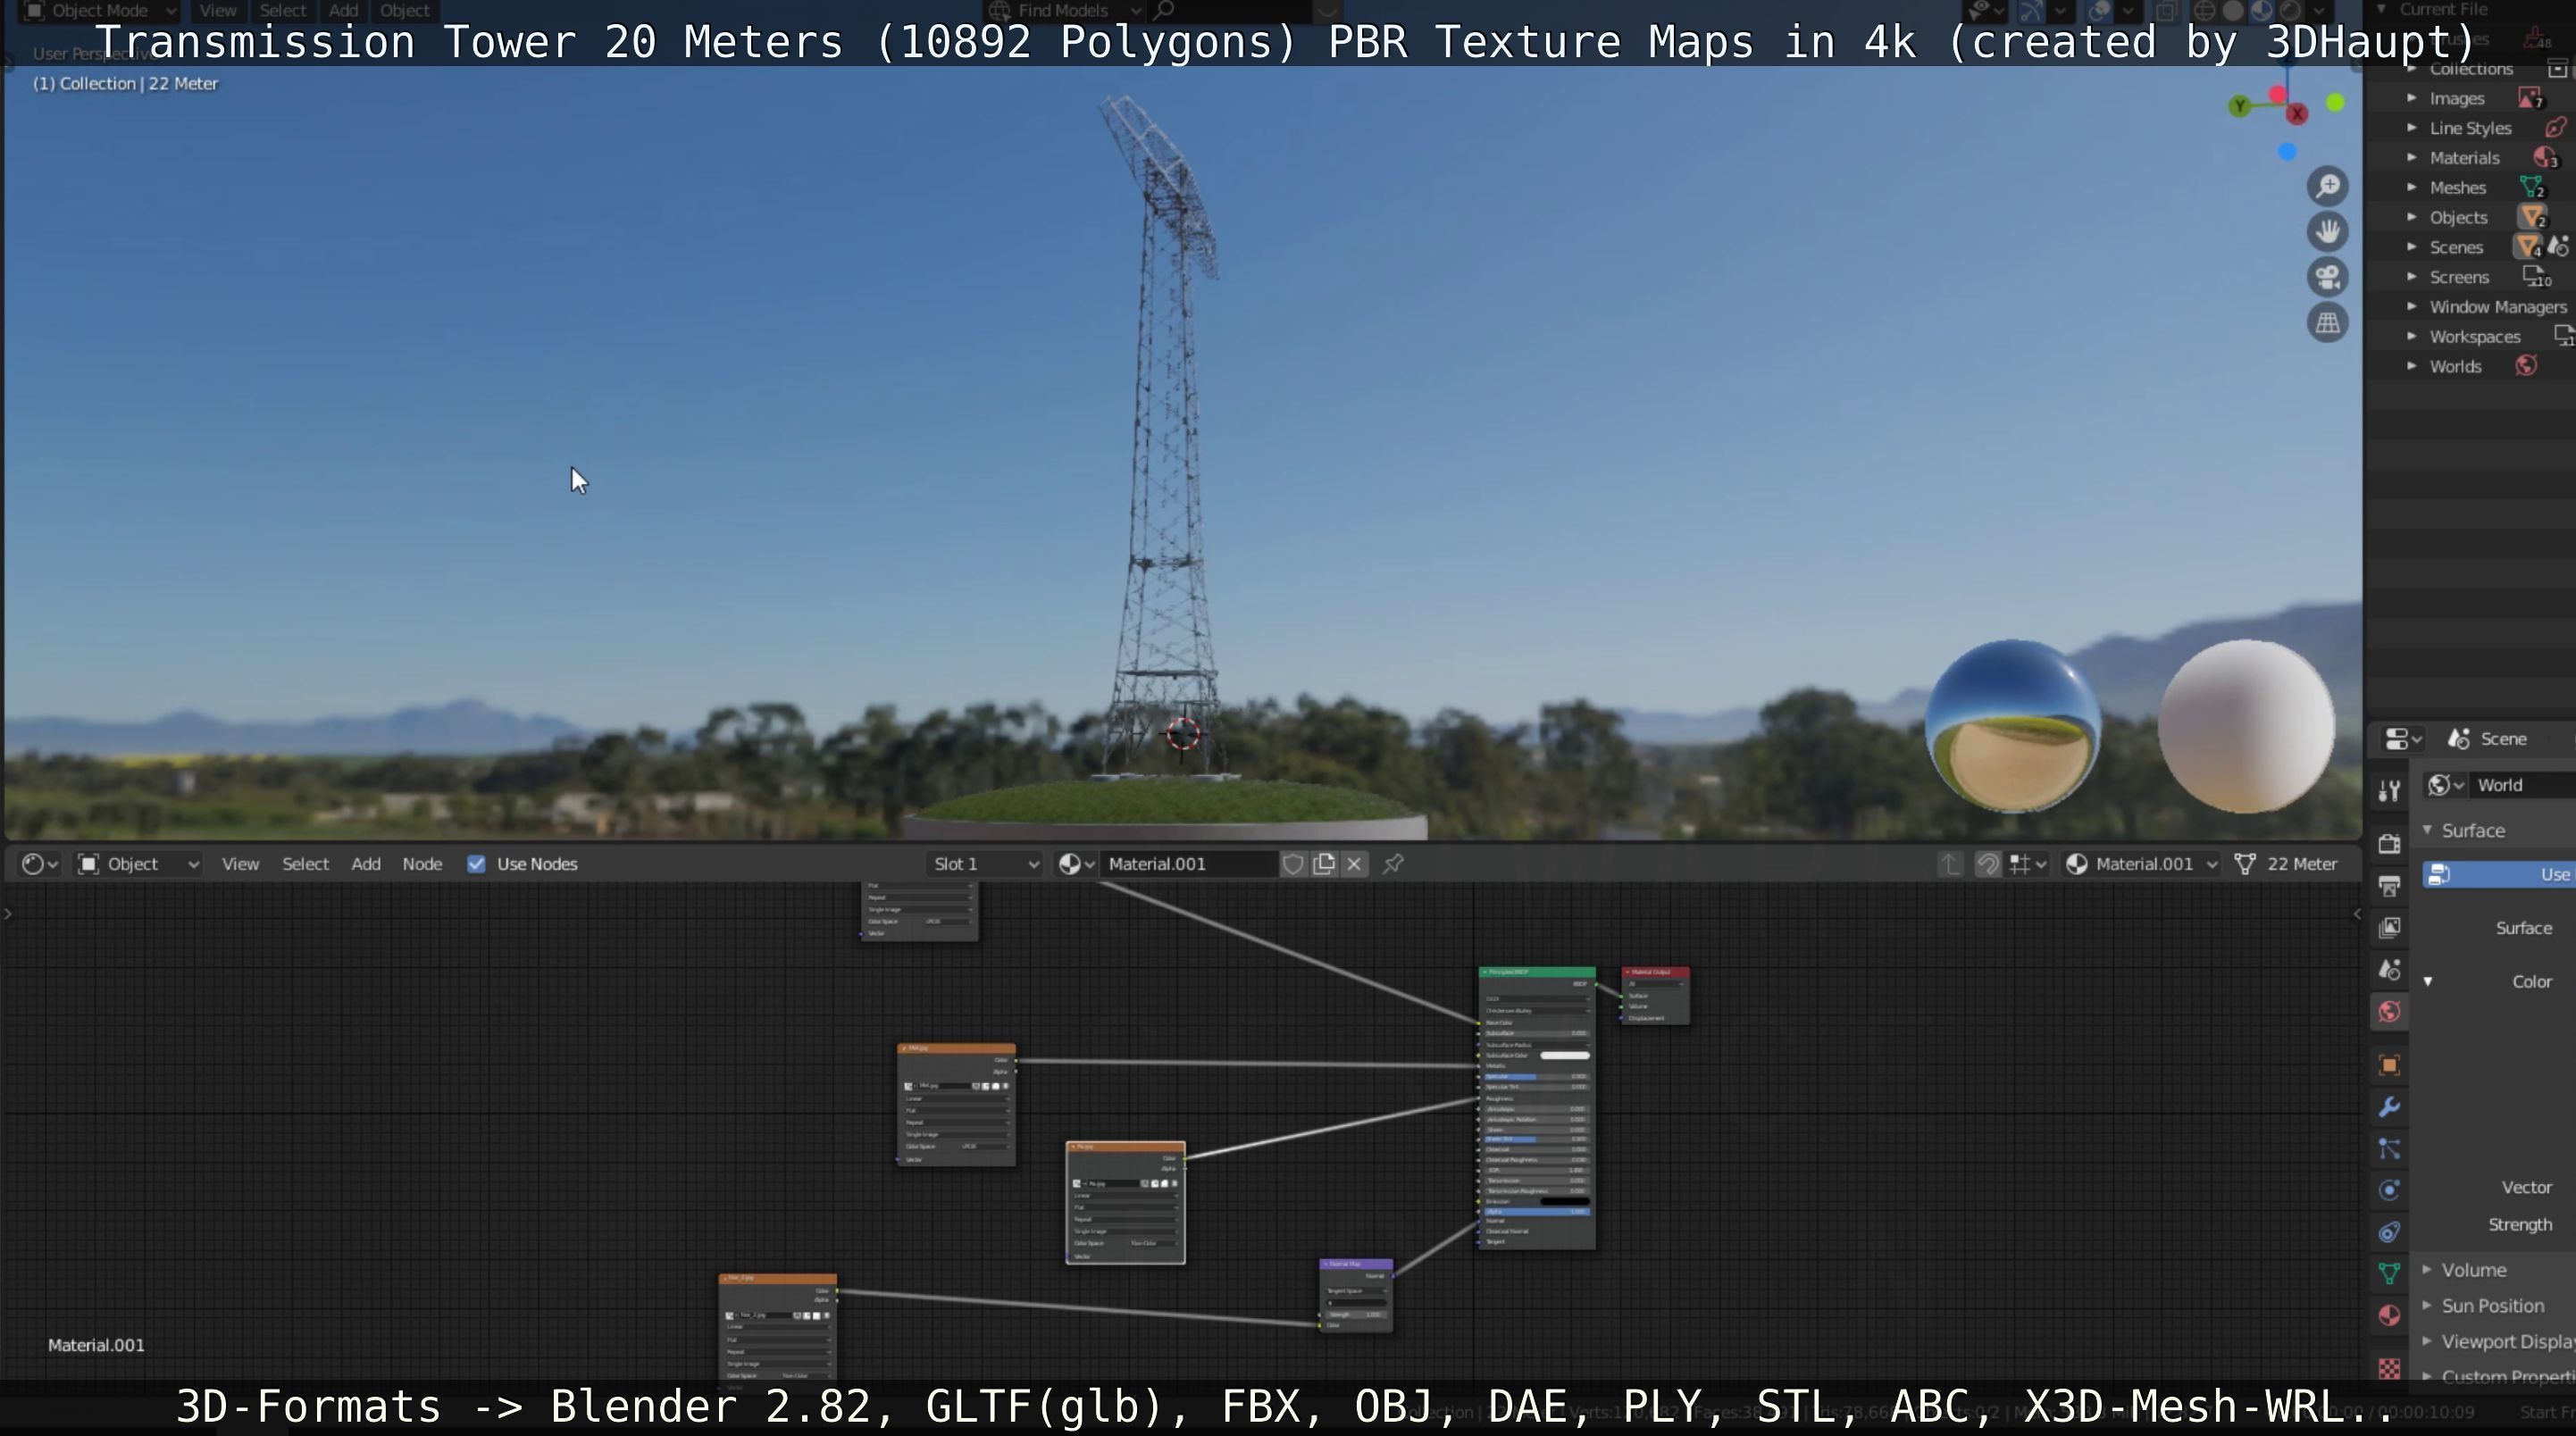
Task: Toggle Use Nodes checkbox
Action: 476,864
